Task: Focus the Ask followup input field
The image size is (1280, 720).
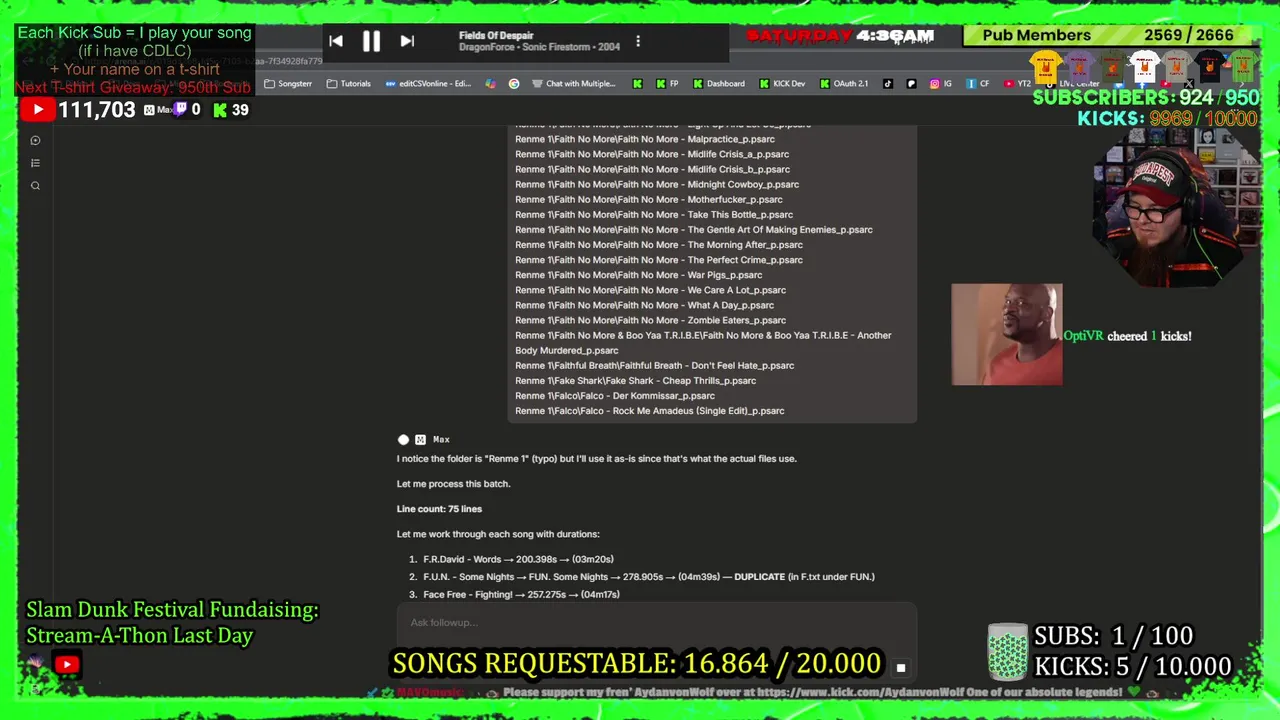Action: click(x=656, y=622)
